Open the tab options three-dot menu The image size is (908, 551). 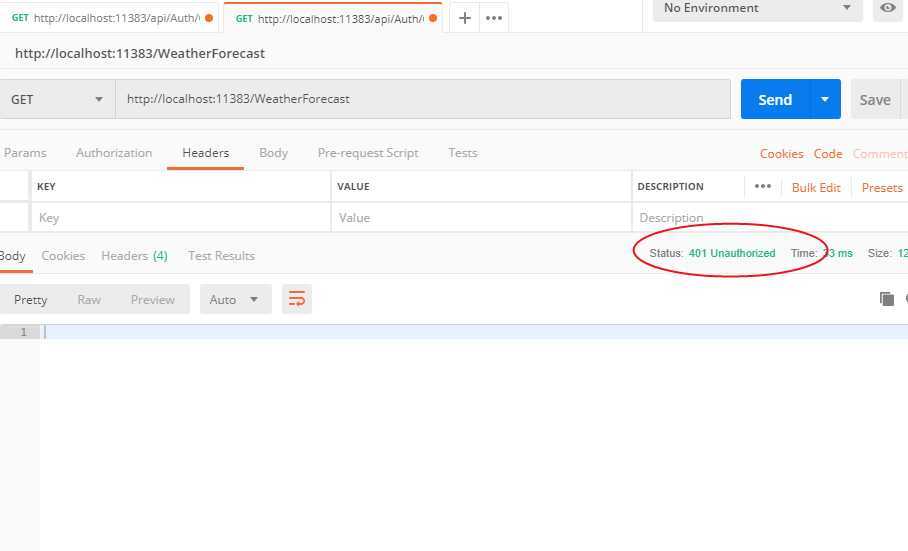tap(494, 18)
